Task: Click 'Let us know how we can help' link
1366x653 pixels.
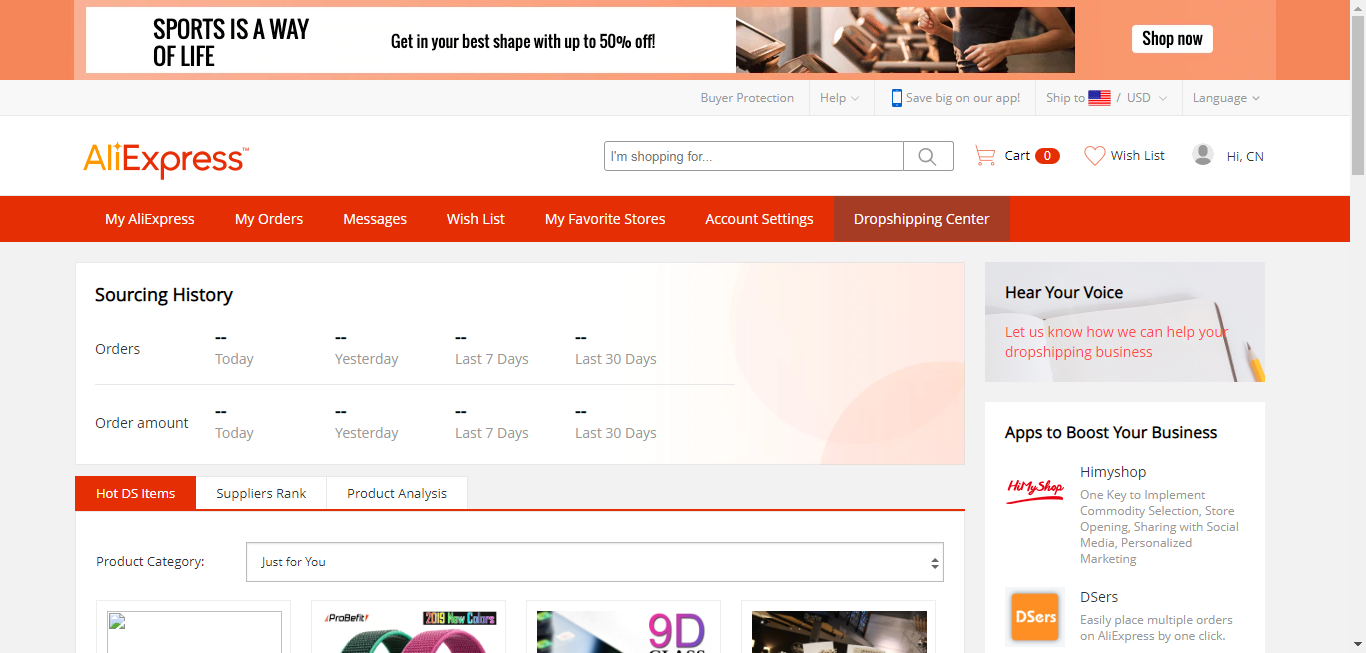Action: [x=1116, y=342]
